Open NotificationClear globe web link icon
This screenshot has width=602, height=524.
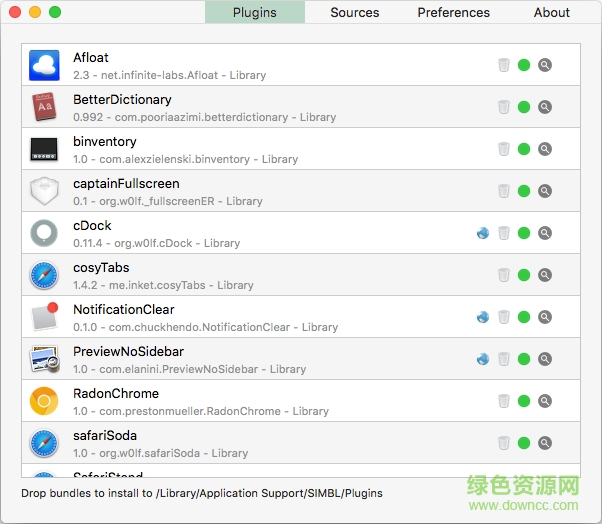(x=483, y=317)
